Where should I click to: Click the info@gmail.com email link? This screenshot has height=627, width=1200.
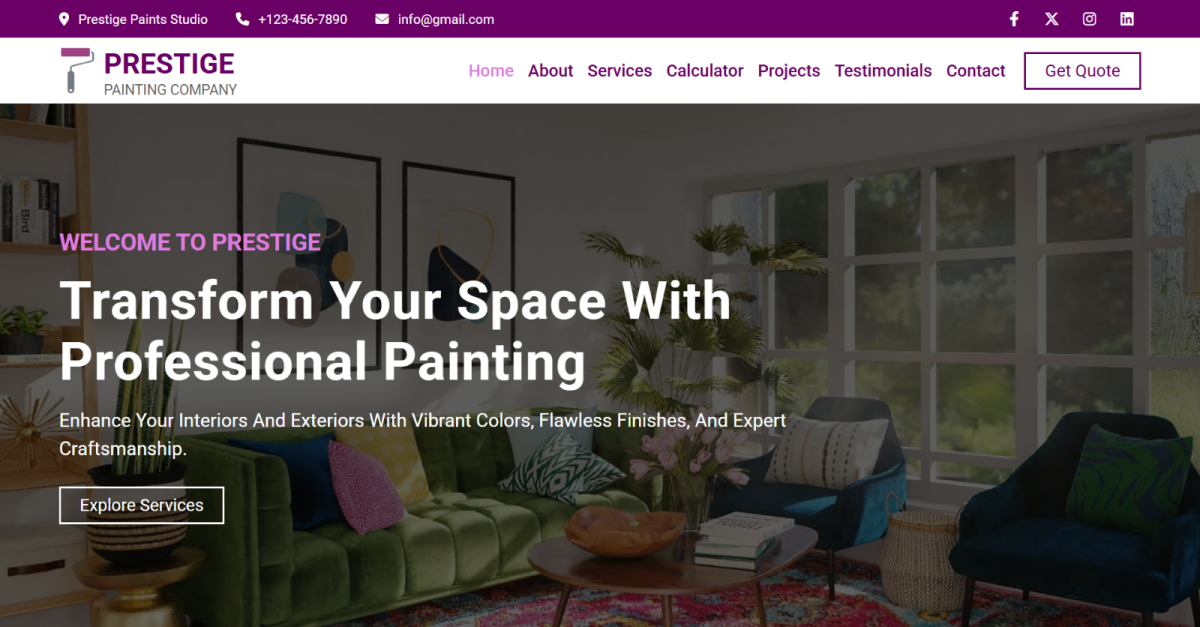[446, 19]
